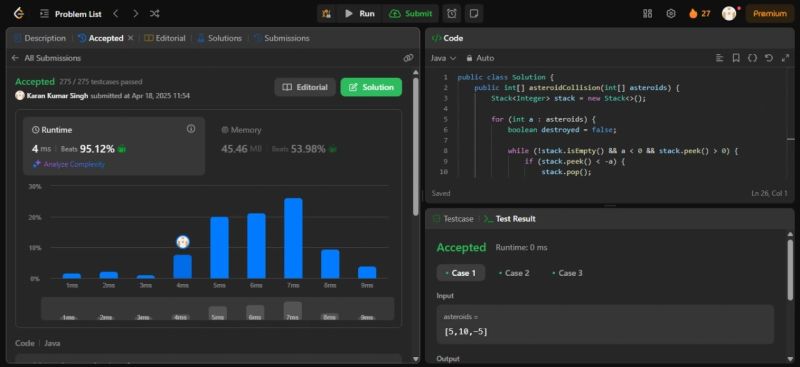Click the Premium button
Screen dimensions: 800x367
[770, 14]
